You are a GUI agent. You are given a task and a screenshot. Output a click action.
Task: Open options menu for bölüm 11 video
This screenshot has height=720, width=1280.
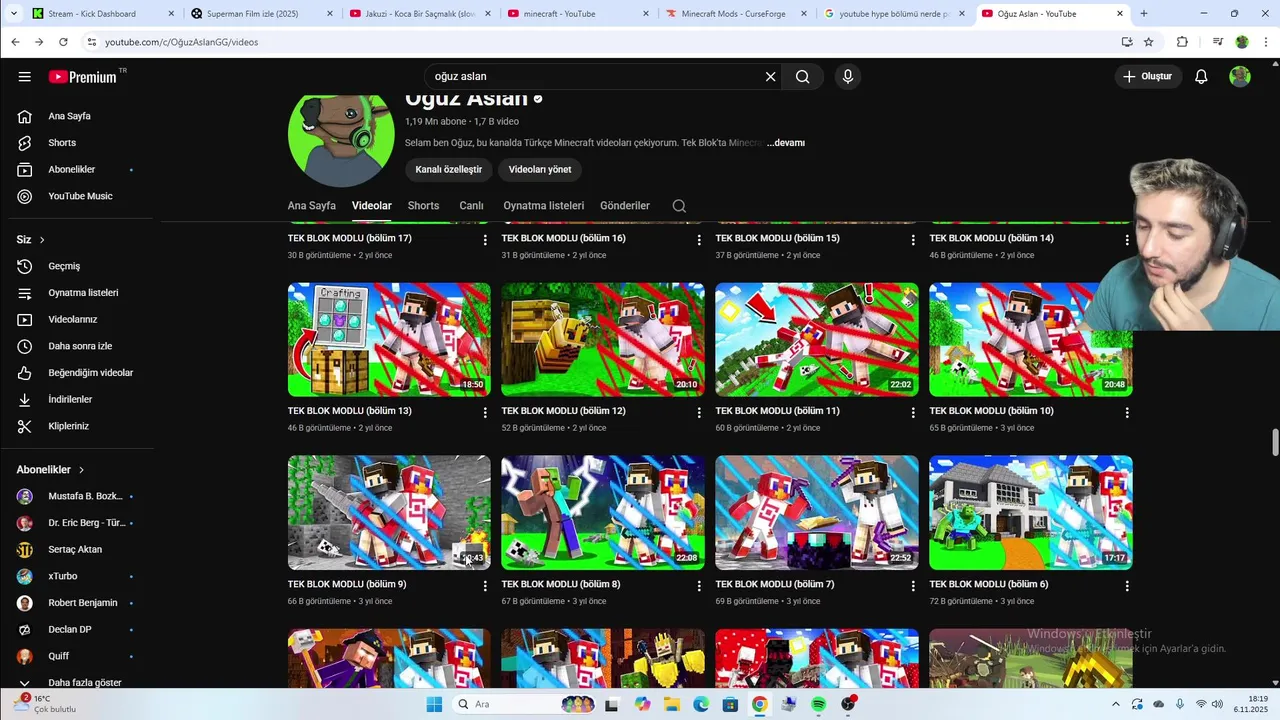(913, 413)
